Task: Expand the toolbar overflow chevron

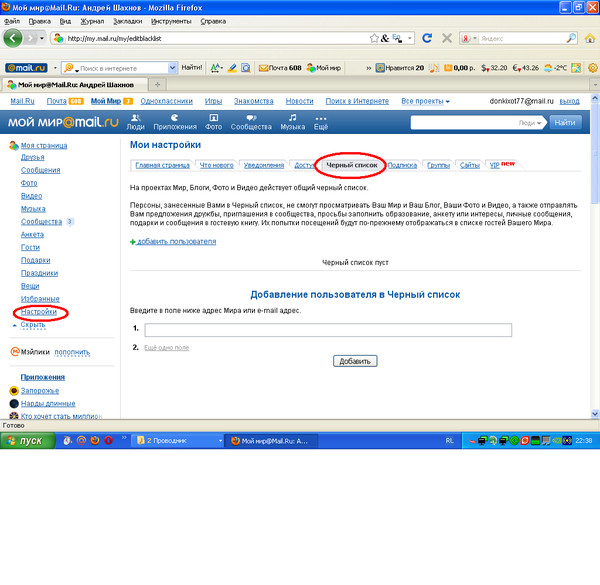Action: point(368,68)
